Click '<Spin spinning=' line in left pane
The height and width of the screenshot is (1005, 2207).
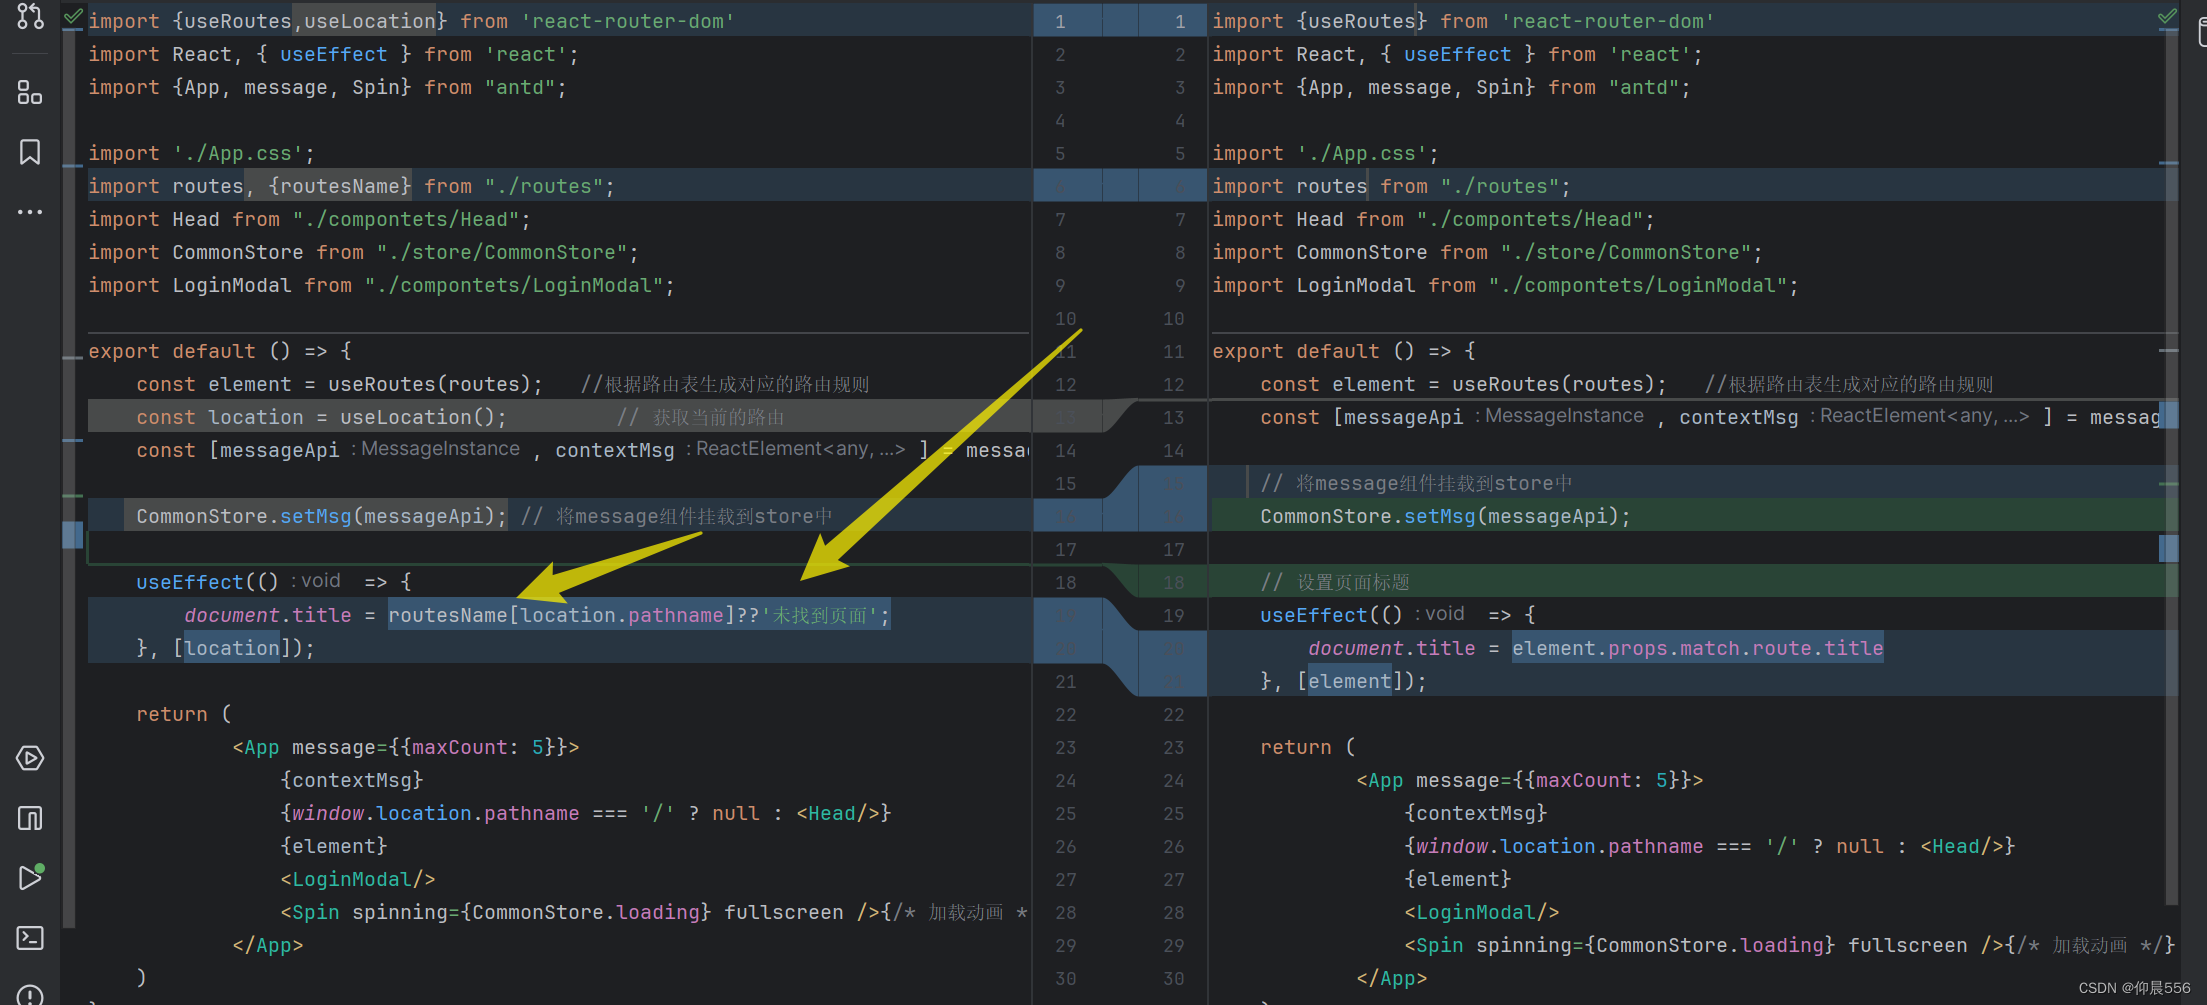tap(654, 912)
